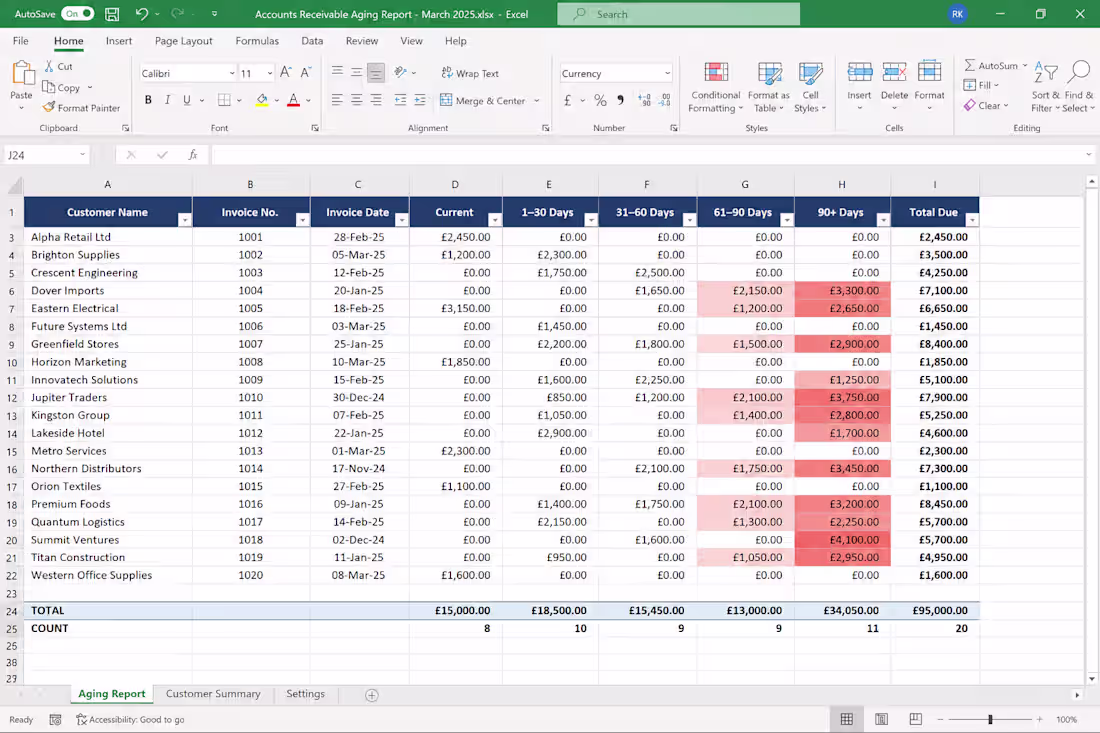Toggle Top Align vertical alignment
The width and height of the screenshot is (1100, 733).
(337, 72)
